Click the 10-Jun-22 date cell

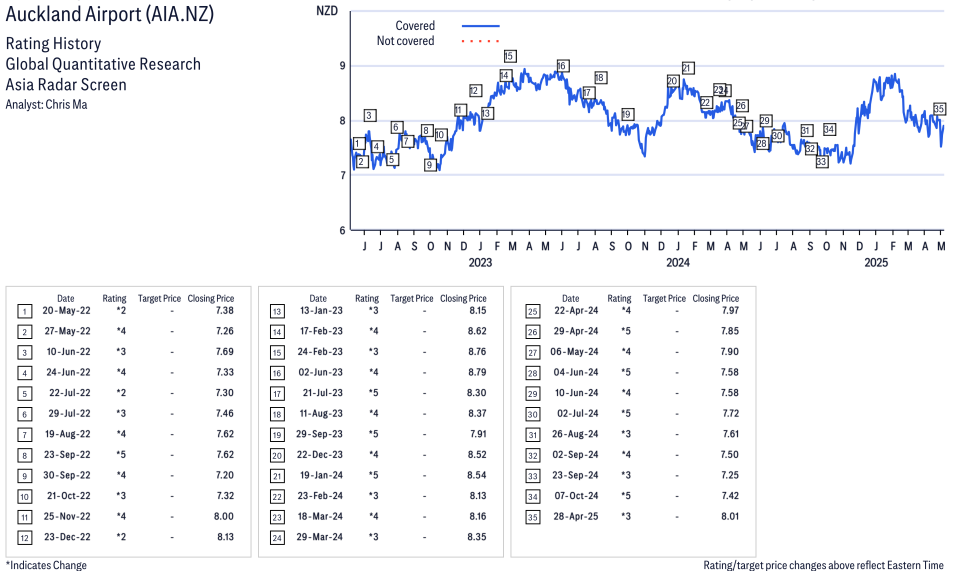68,352
